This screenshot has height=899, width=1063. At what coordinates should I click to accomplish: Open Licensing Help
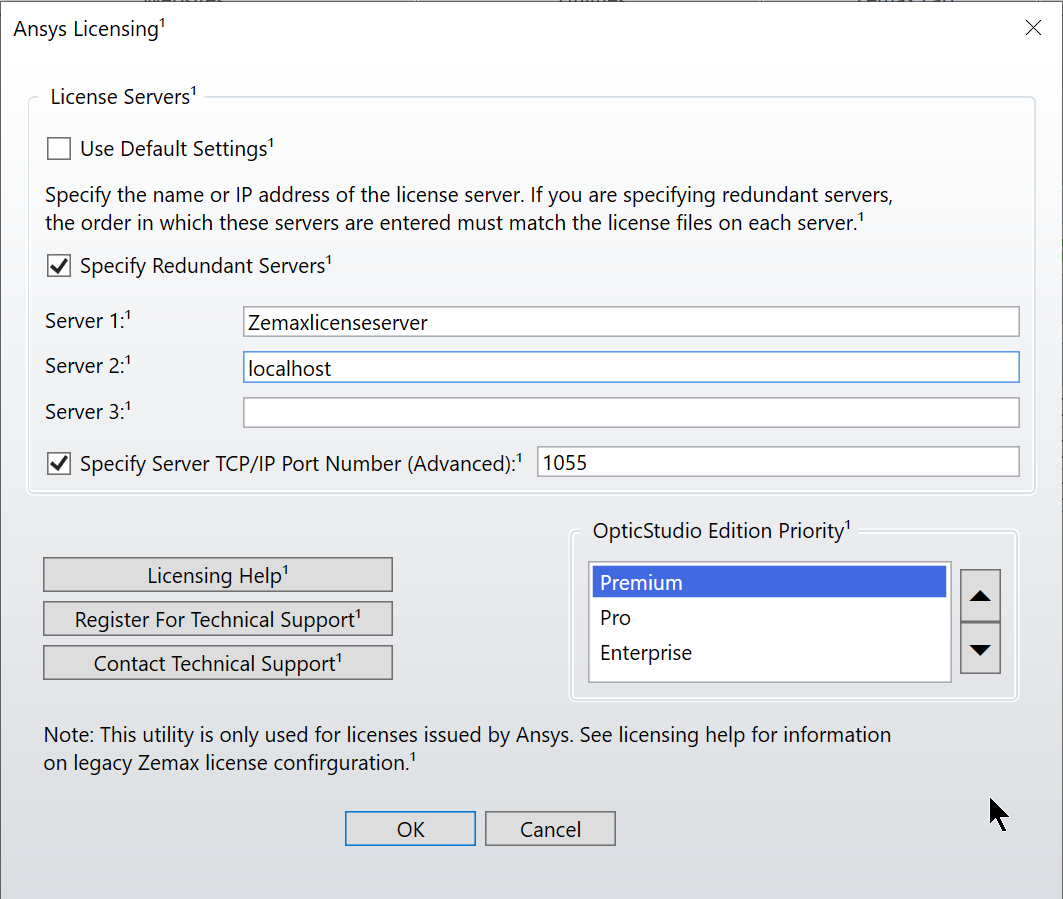pos(218,575)
